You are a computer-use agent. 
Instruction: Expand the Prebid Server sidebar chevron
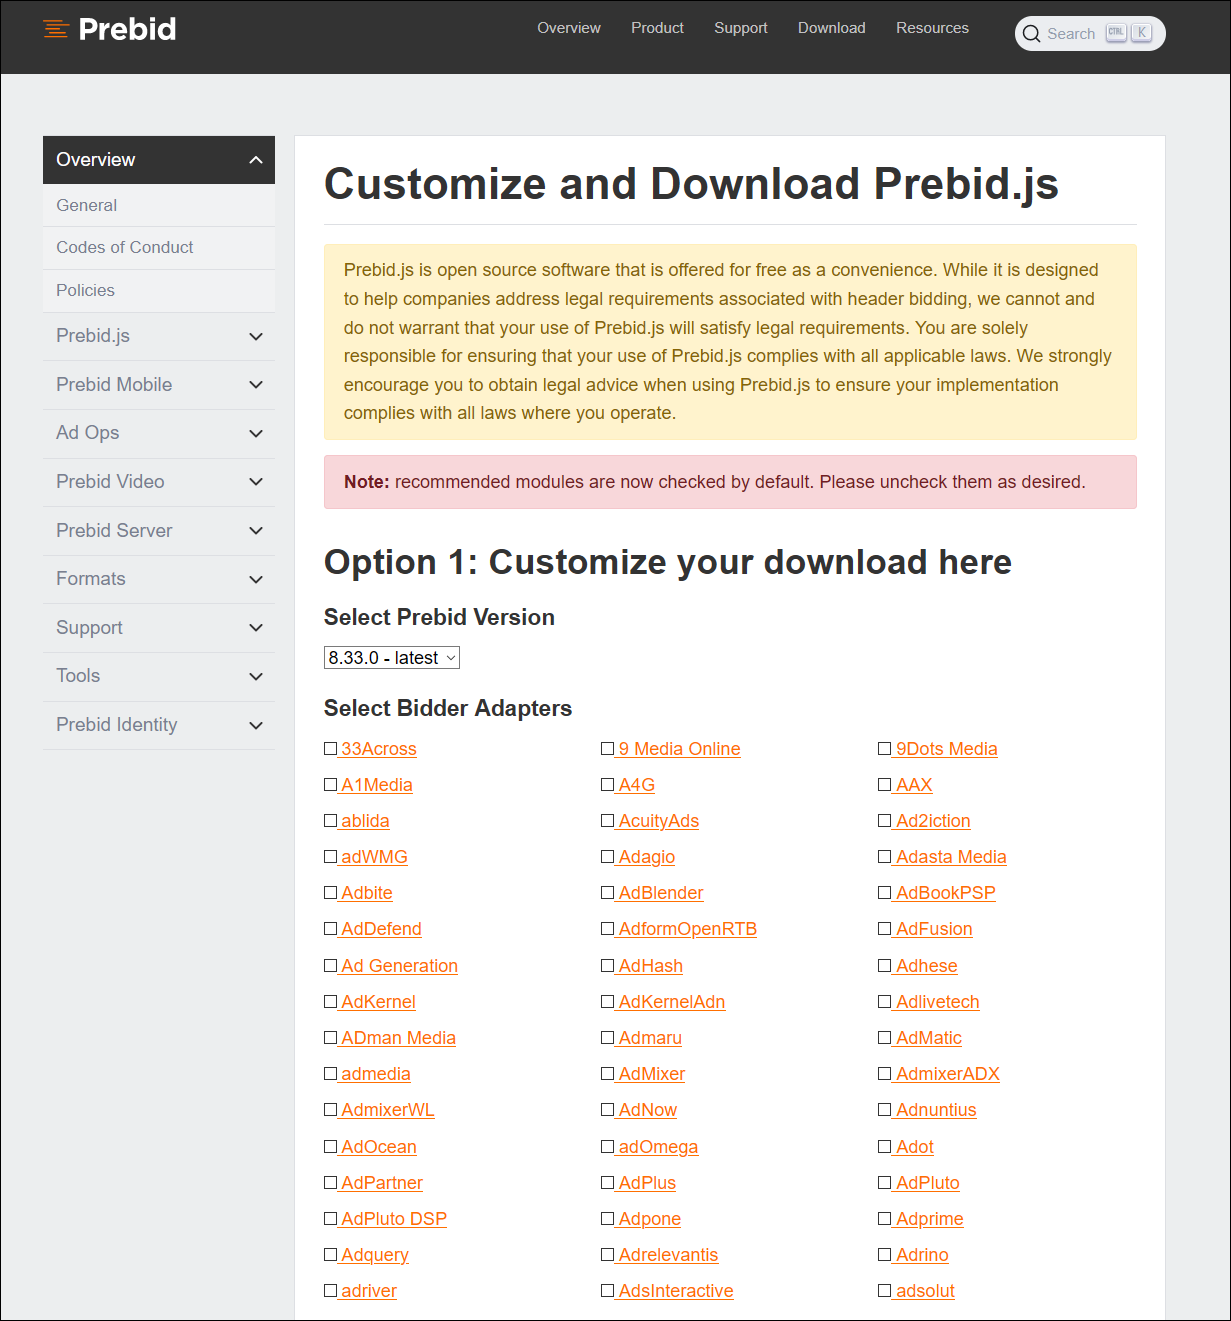256,531
